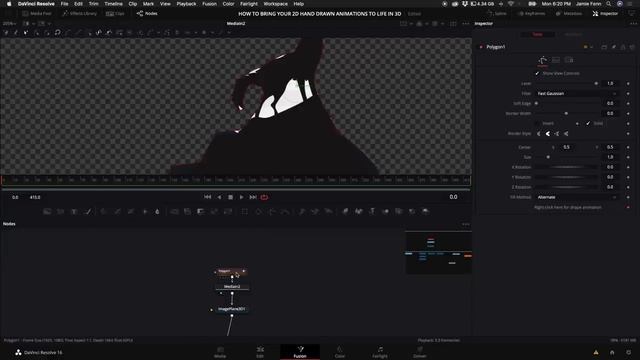Uncheck the Solid checkbox
The image size is (640, 360).
point(588,123)
